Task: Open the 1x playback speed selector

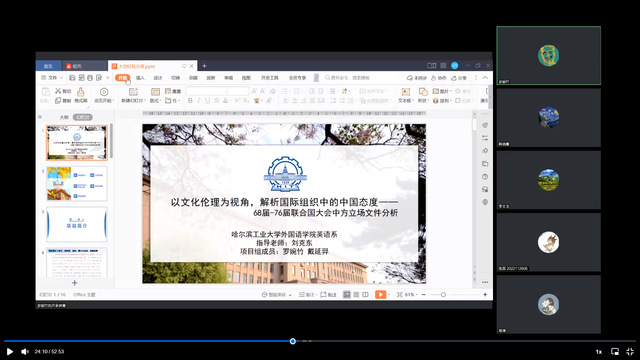Action: click(x=599, y=351)
